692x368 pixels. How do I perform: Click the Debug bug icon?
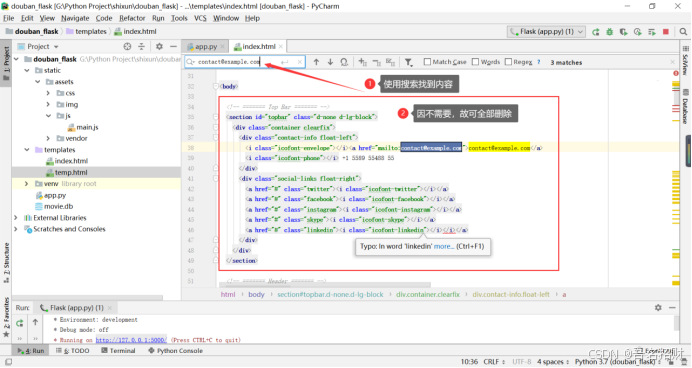[609, 32]
